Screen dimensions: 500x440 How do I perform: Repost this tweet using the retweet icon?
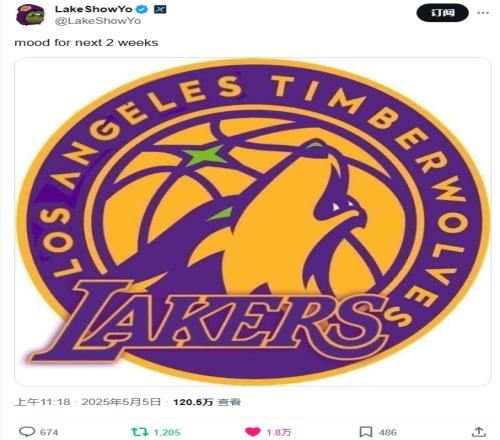click(x=140, y=432)
